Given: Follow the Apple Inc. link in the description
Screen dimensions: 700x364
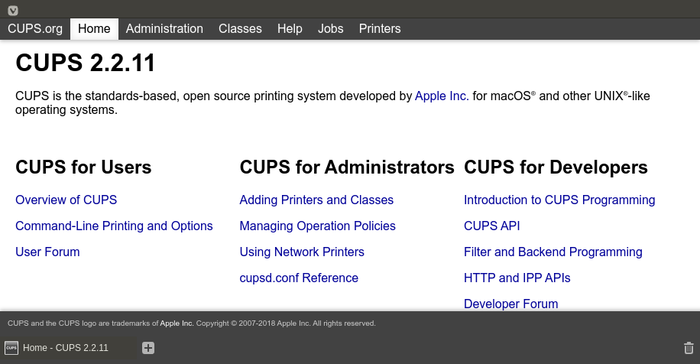Looking at the screenshot, I should pyautogui.click(x=442, y=96).
